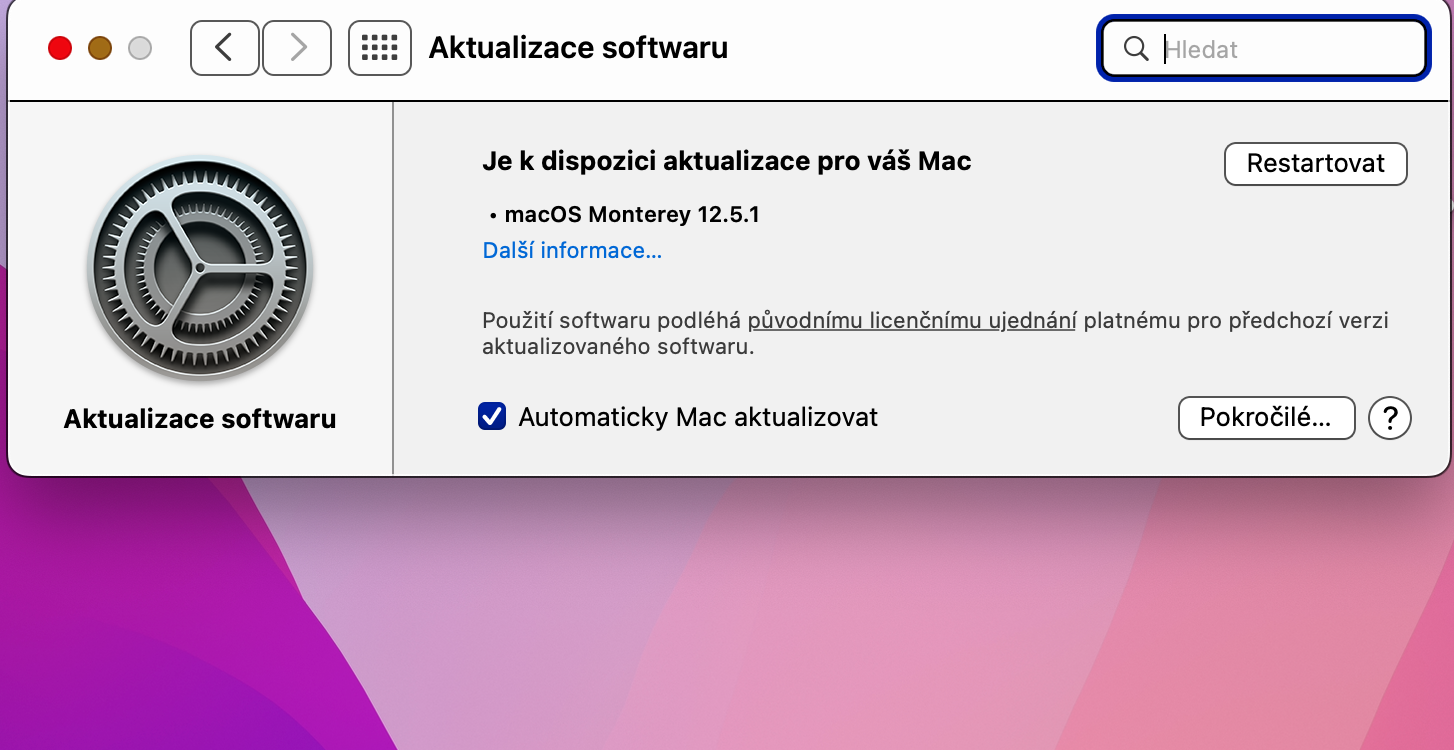This screenshot has height=750, width=1454.
Task: Close the Aktualizace softwaru window
Action: point(60,48)
